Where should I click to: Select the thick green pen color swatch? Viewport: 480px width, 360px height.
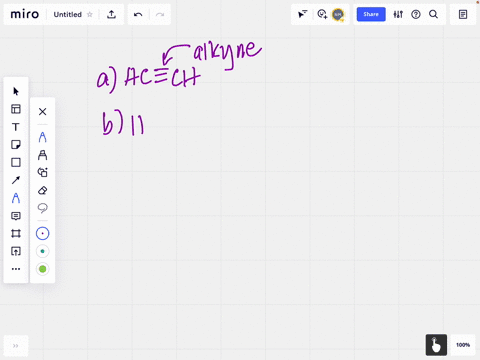42,269
